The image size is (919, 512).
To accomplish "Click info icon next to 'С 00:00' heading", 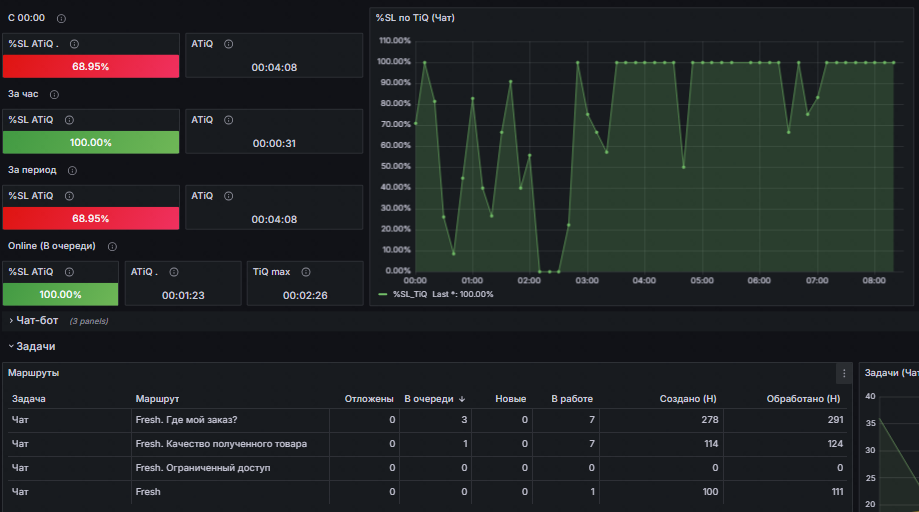I will (61, 19).
